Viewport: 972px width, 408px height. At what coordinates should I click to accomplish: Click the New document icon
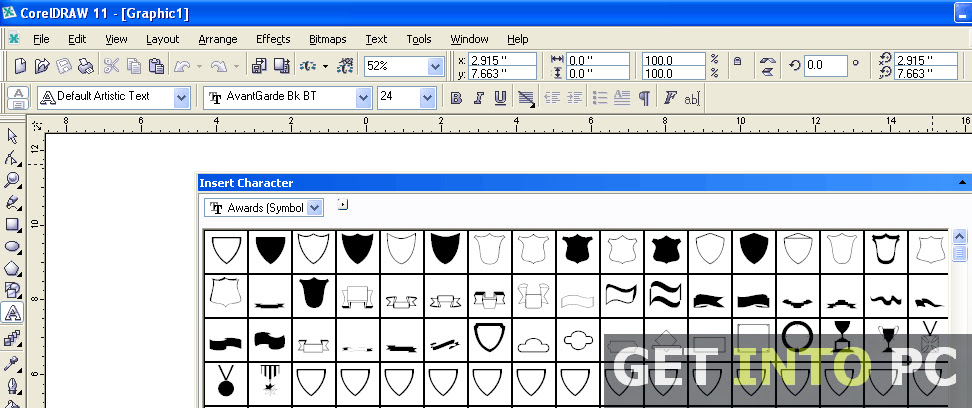[x=20, y=66]
